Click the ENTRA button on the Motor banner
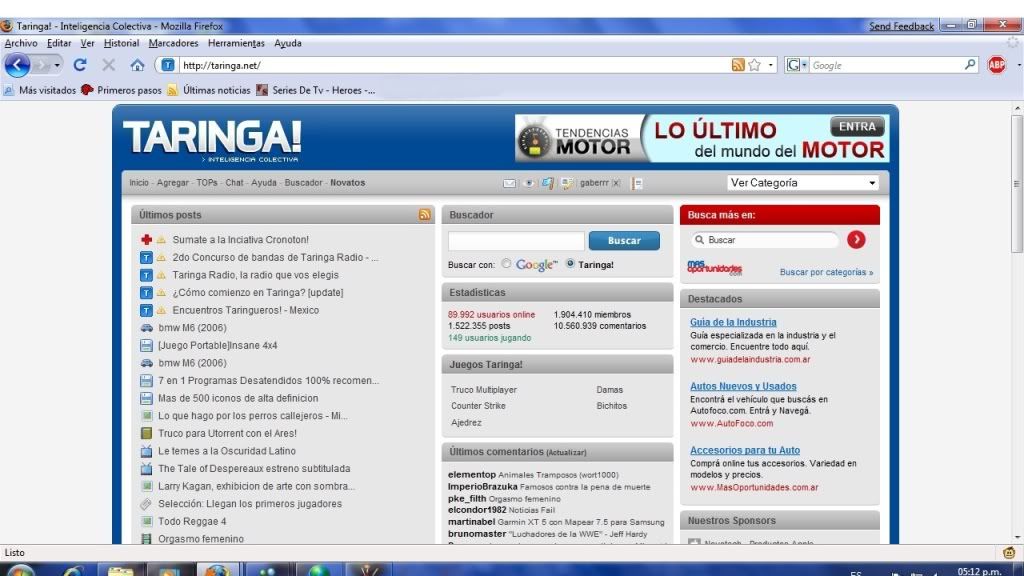 coord(857,127)
